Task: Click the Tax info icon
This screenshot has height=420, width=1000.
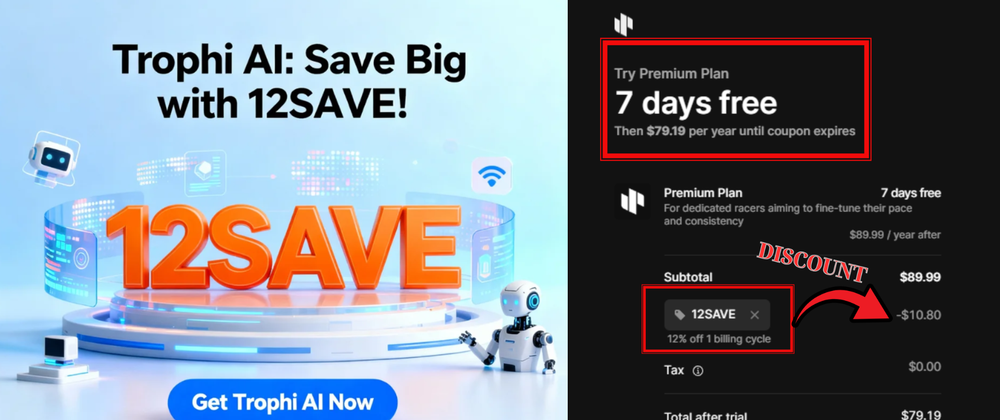Action: pos(698,370)
